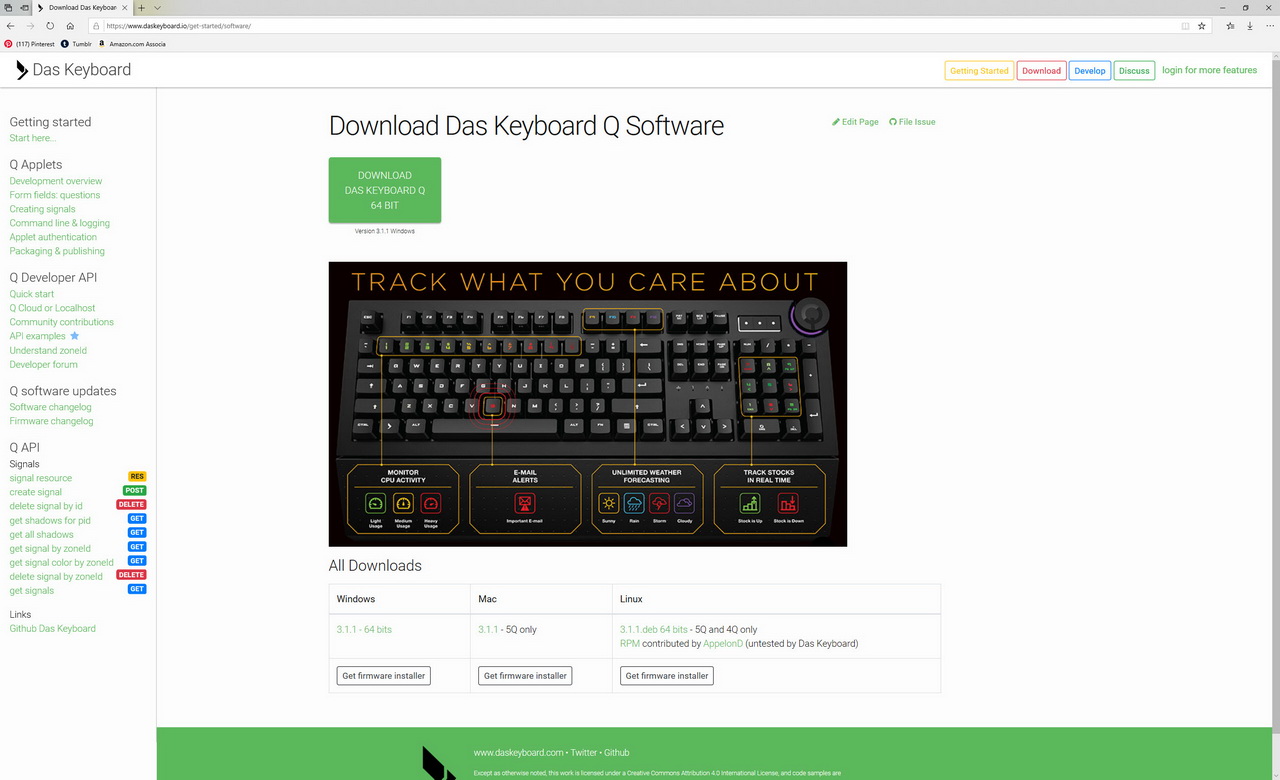Open Pinterest bookmark in favorites bar

click(x=29, y=44)
